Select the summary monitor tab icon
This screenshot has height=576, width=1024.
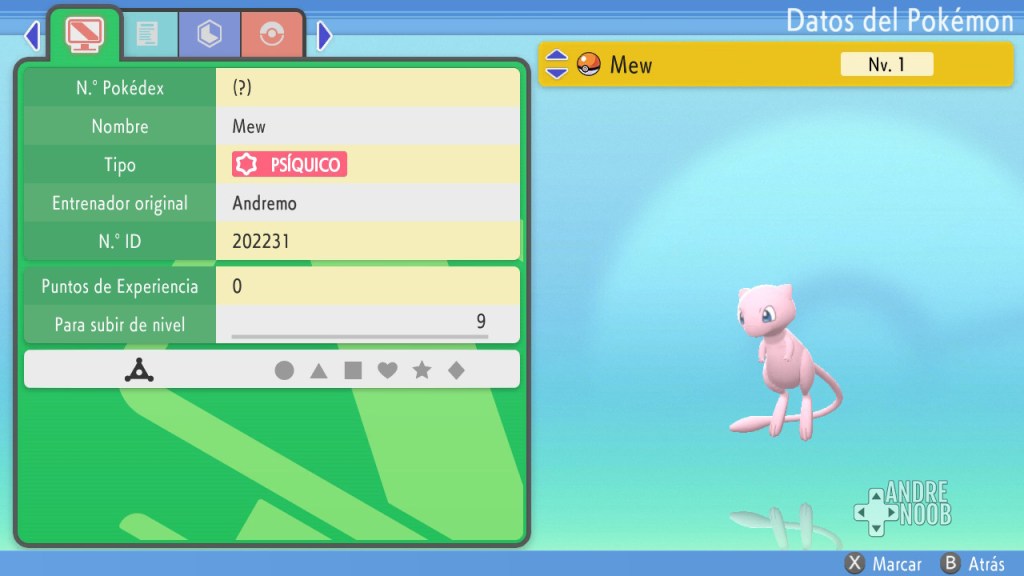(x=85, y=35)
